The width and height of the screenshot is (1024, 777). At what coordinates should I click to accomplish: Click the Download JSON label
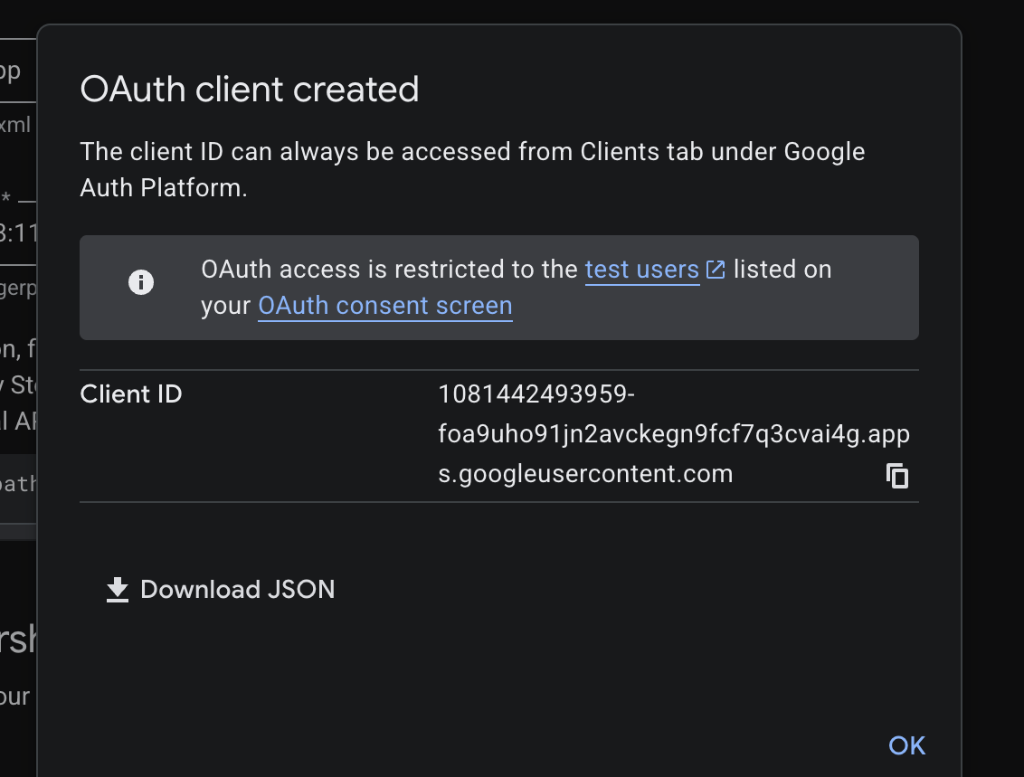tap(238, 590)
